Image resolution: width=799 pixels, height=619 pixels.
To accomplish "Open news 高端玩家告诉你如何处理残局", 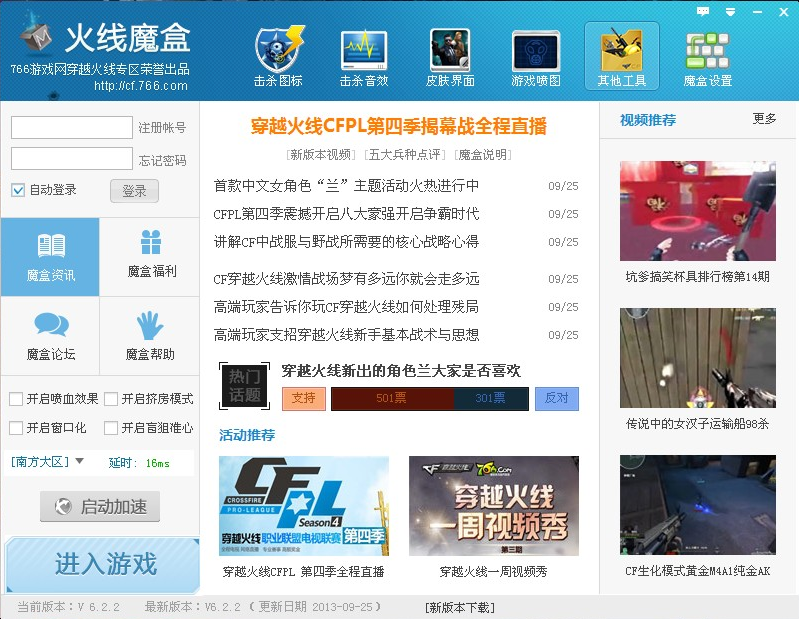I will click(346, 307).
